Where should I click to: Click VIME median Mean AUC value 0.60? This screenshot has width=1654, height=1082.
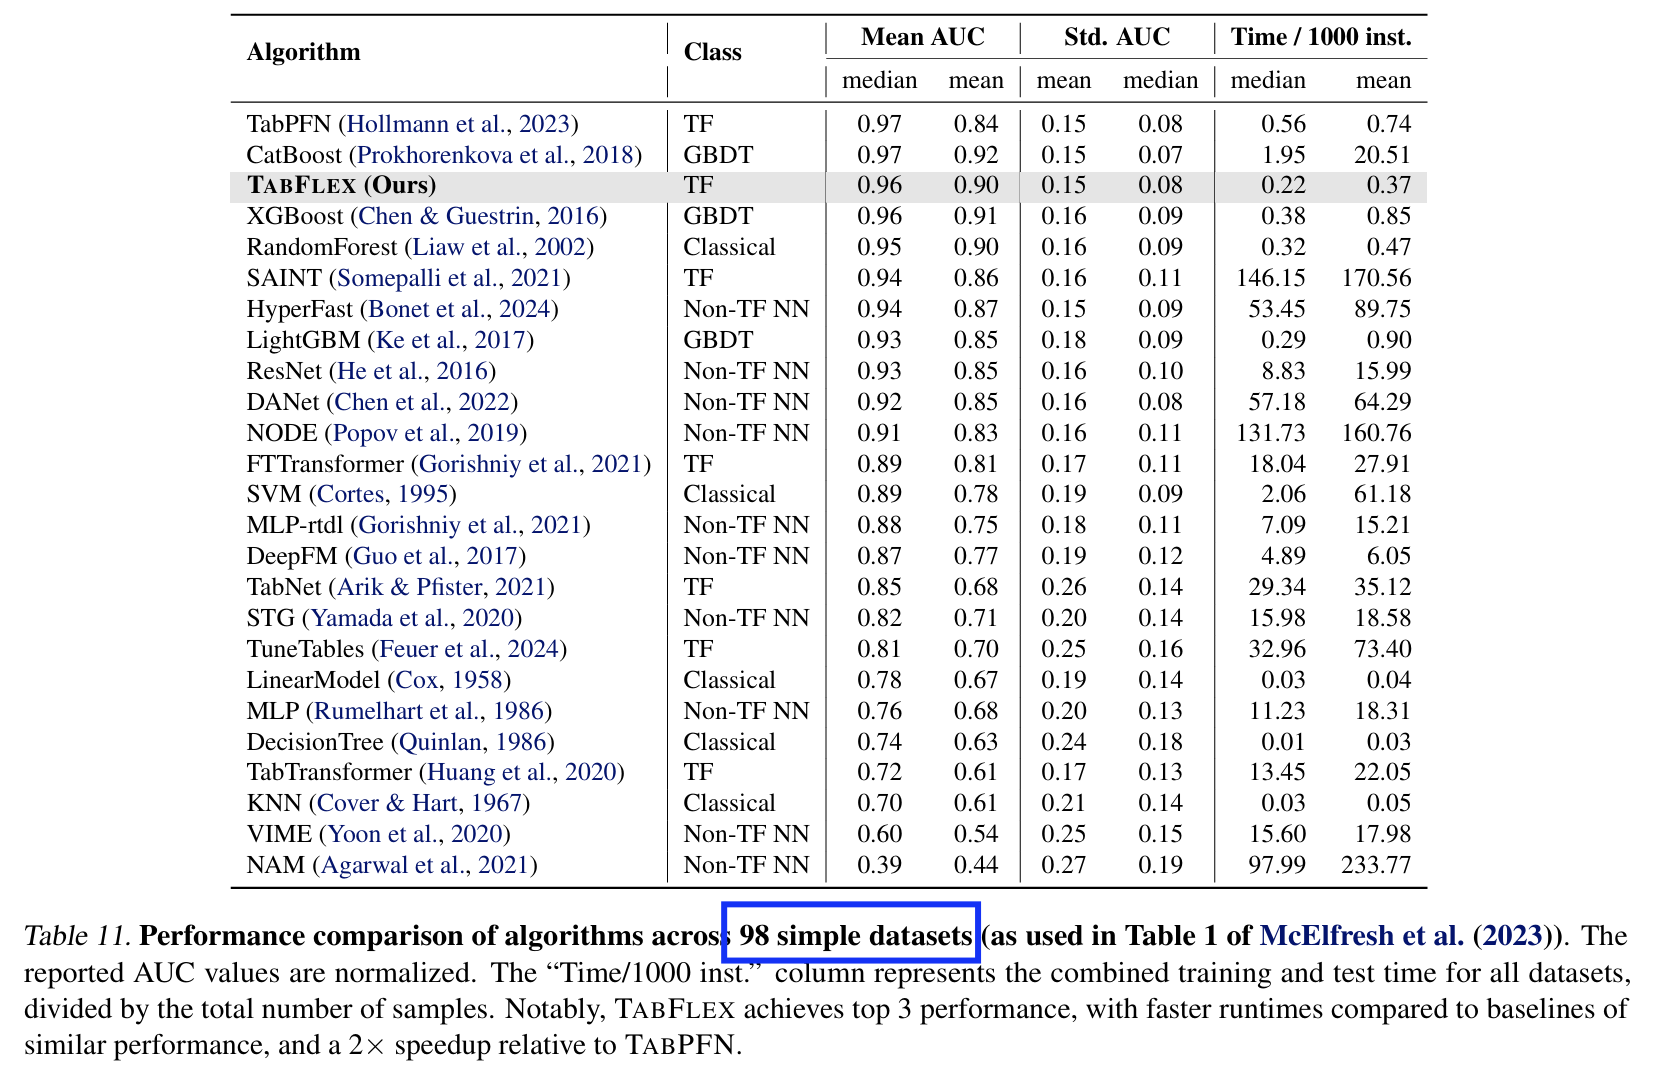tap(880, 834)
